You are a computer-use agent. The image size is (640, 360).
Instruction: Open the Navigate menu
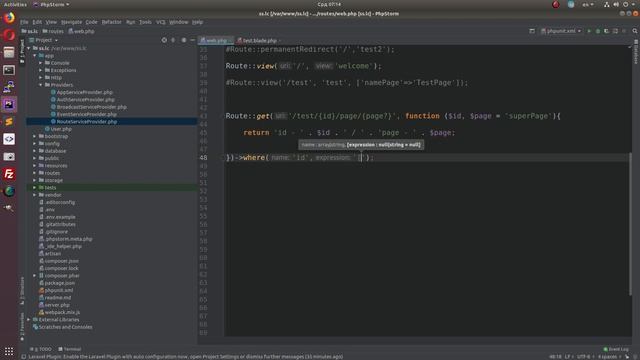(71, 22)
